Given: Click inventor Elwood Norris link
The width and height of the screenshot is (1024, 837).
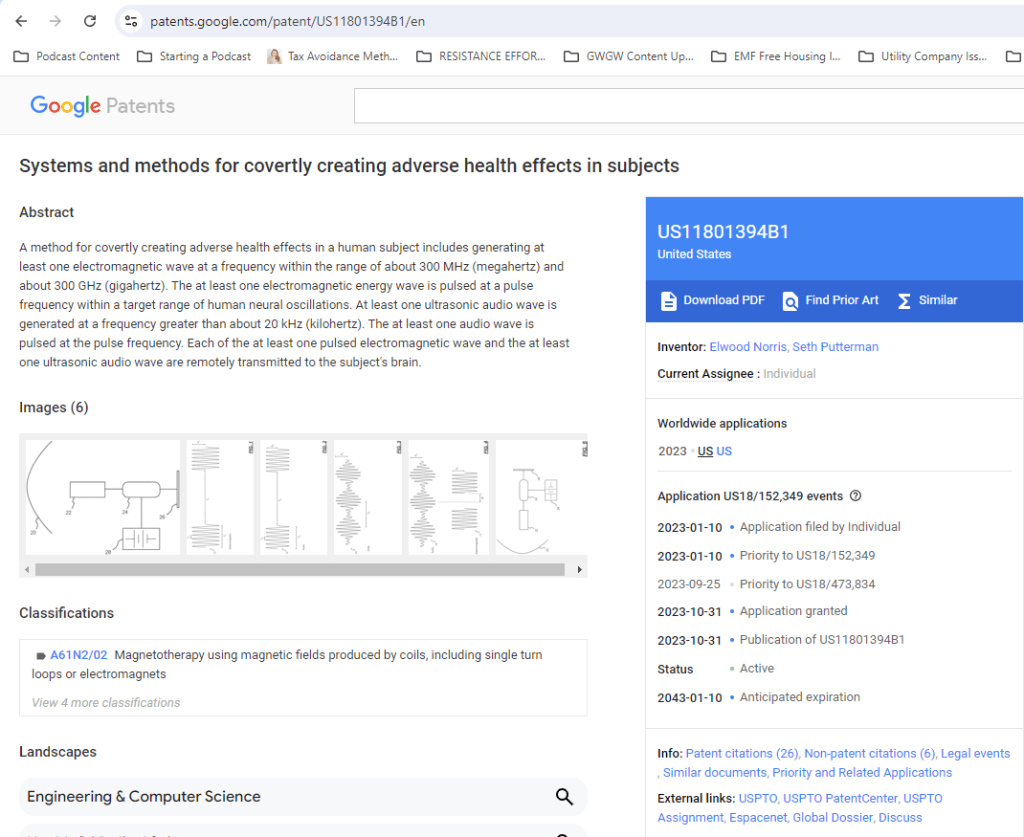Looking at the screenshot, I should point(747,347).
